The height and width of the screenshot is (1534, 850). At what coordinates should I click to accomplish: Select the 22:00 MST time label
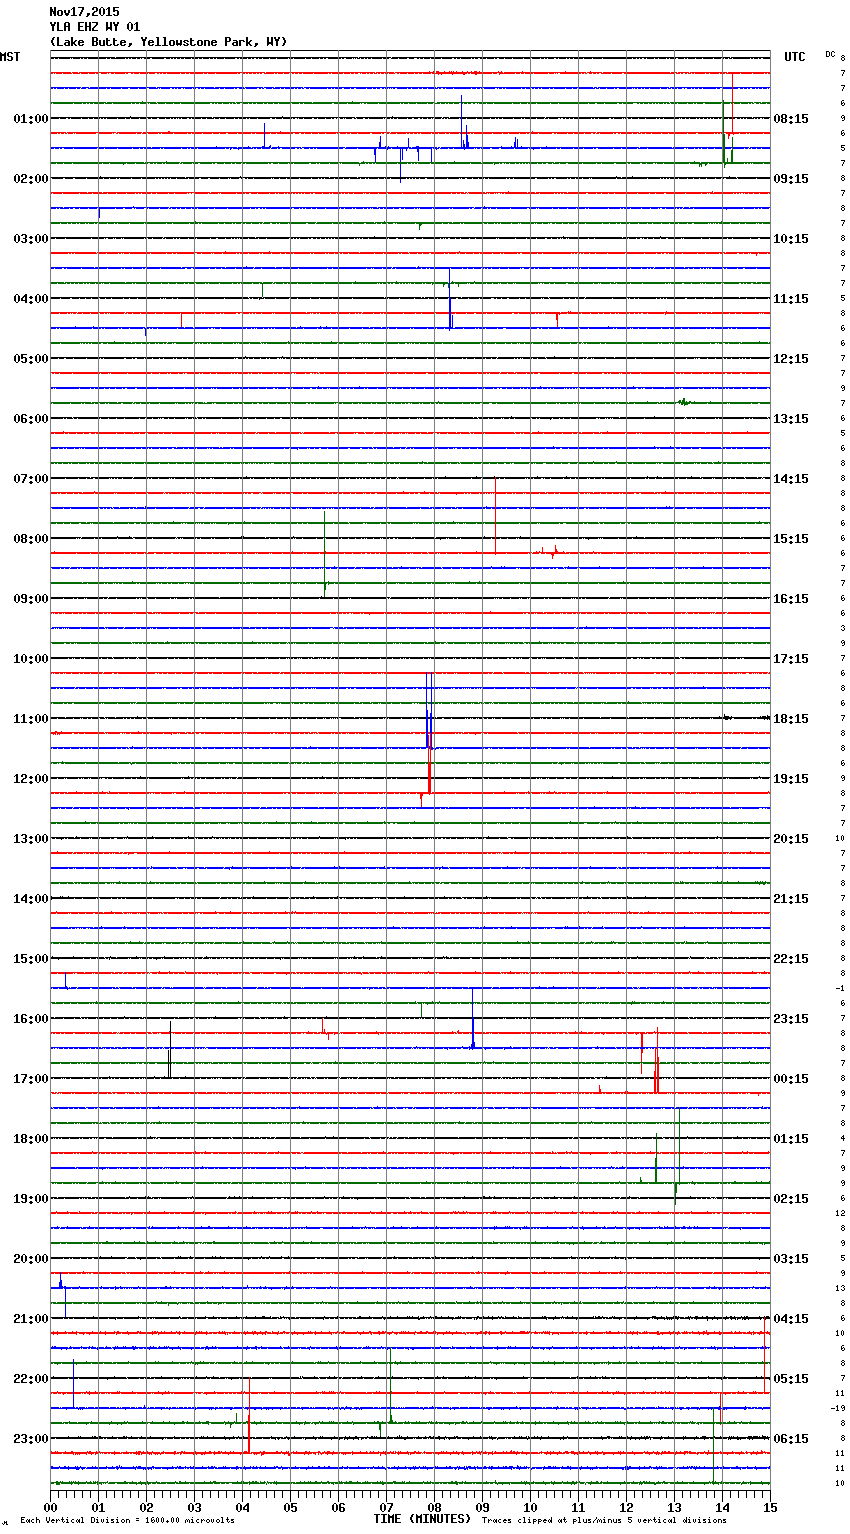tap(31, 1379)
